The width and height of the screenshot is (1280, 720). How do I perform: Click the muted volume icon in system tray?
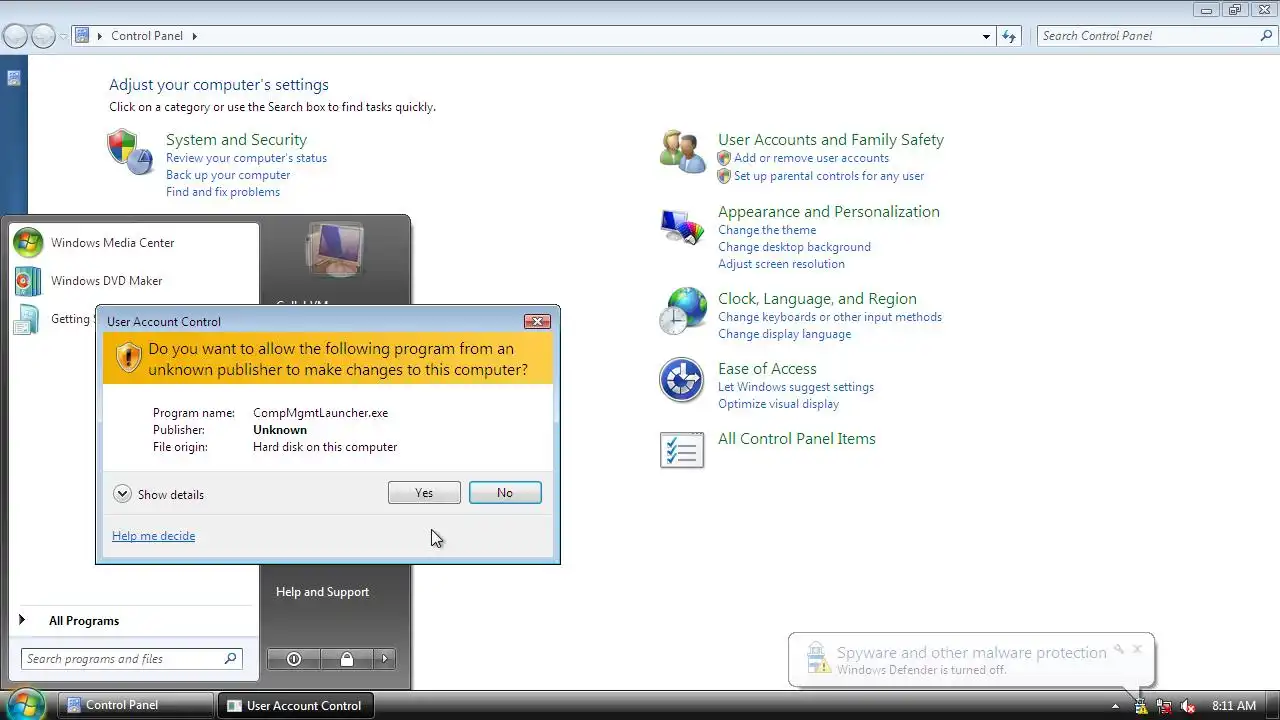[x=1190, y=706]
